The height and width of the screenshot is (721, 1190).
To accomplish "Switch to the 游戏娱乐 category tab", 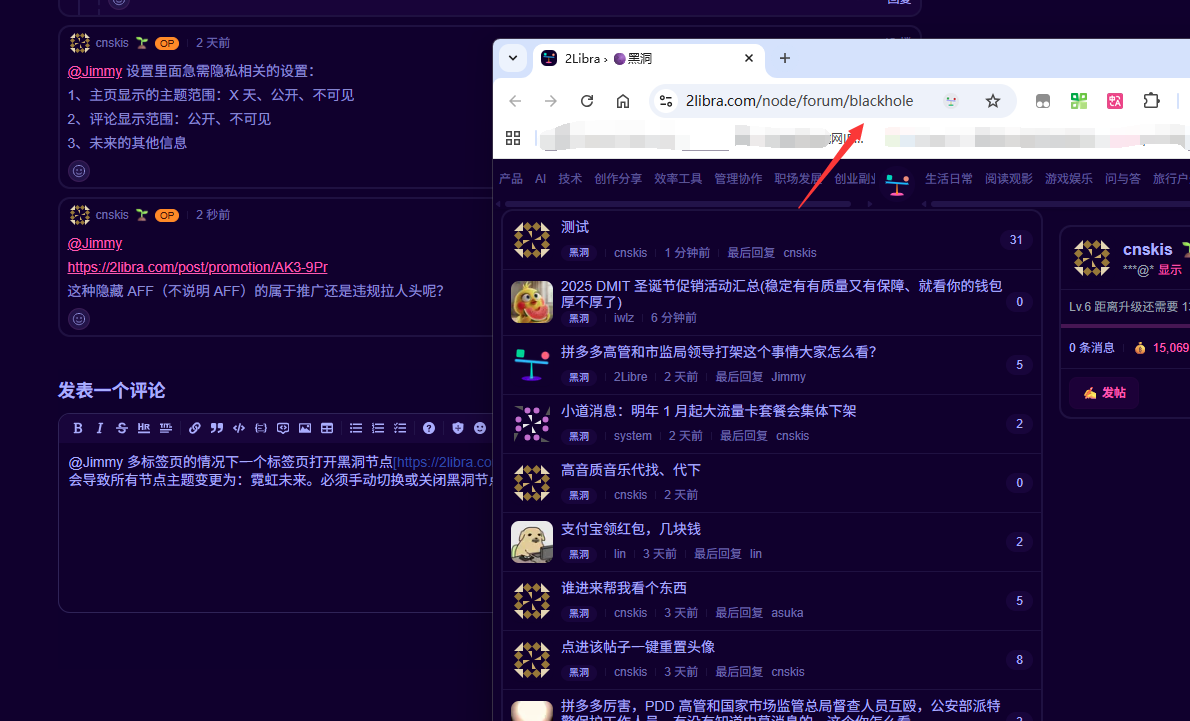I will [1069, 179].
